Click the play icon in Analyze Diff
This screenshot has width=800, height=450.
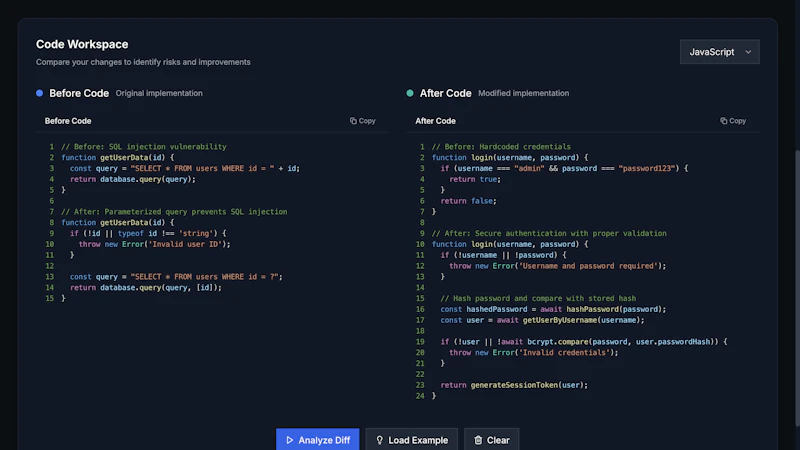point(290,440)
